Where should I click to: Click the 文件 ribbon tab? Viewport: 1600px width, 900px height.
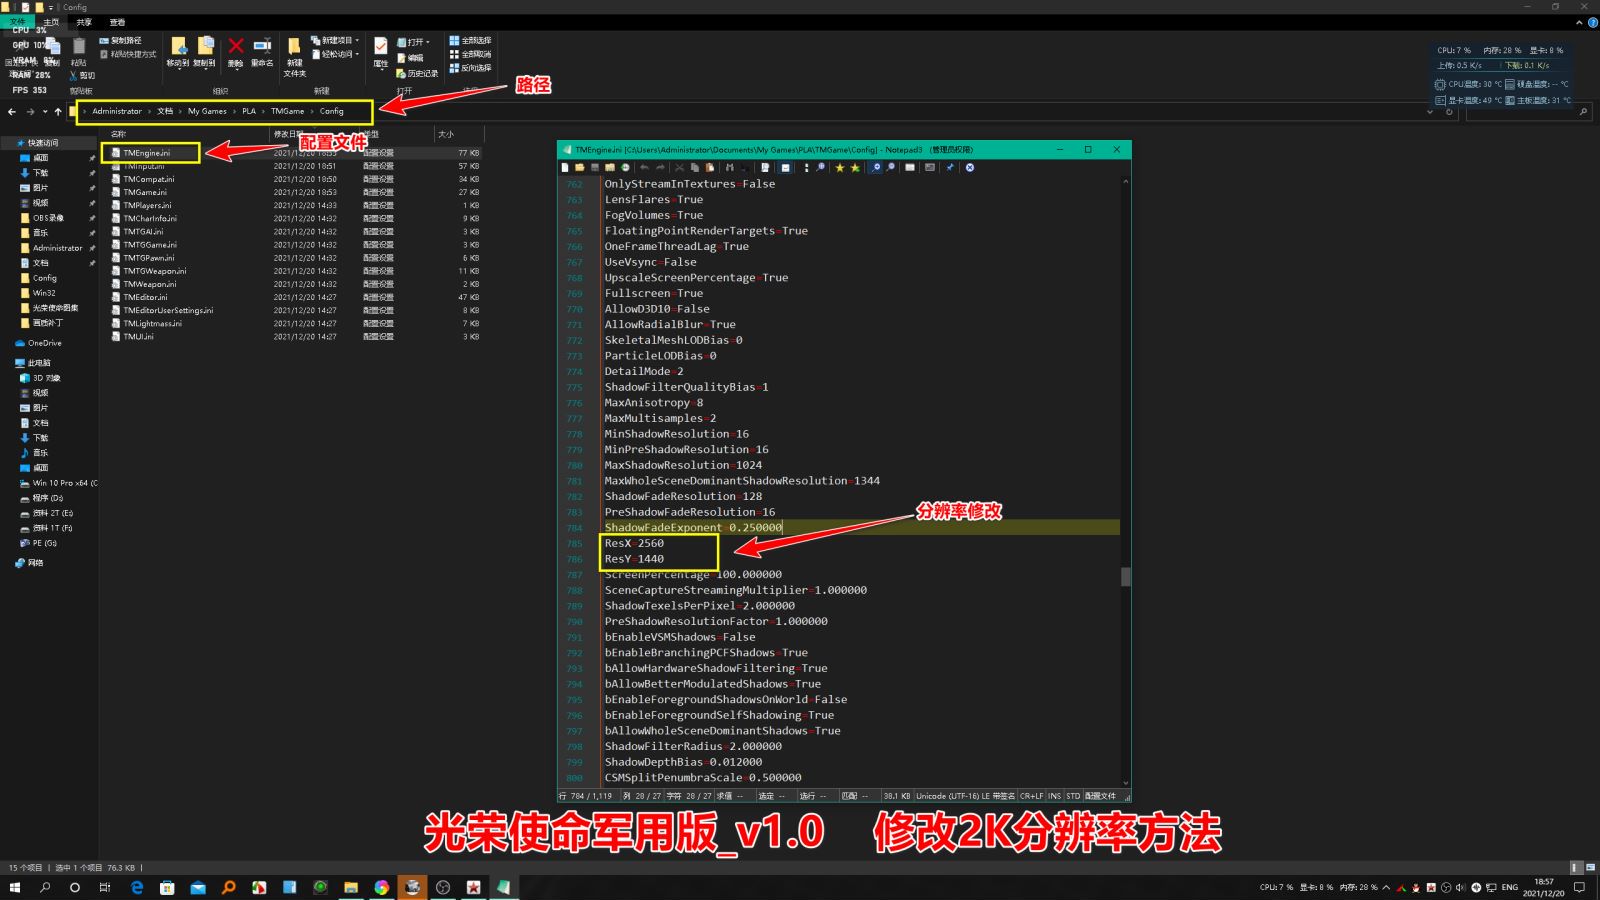point(18,22)
